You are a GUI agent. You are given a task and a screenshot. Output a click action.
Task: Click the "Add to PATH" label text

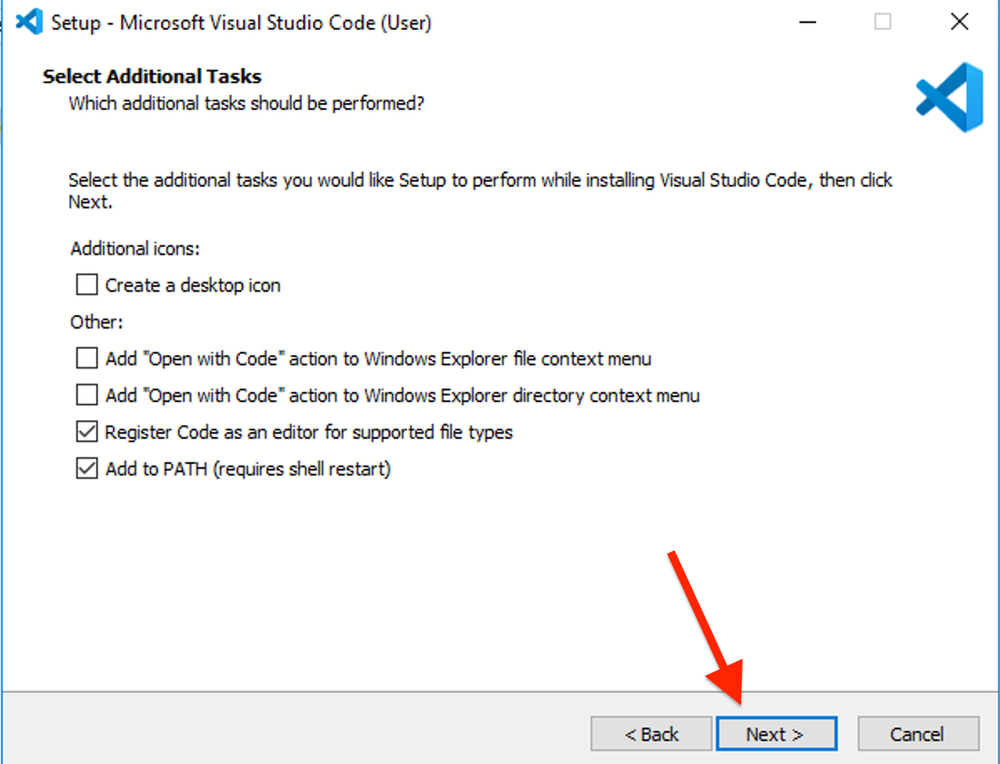247,468
